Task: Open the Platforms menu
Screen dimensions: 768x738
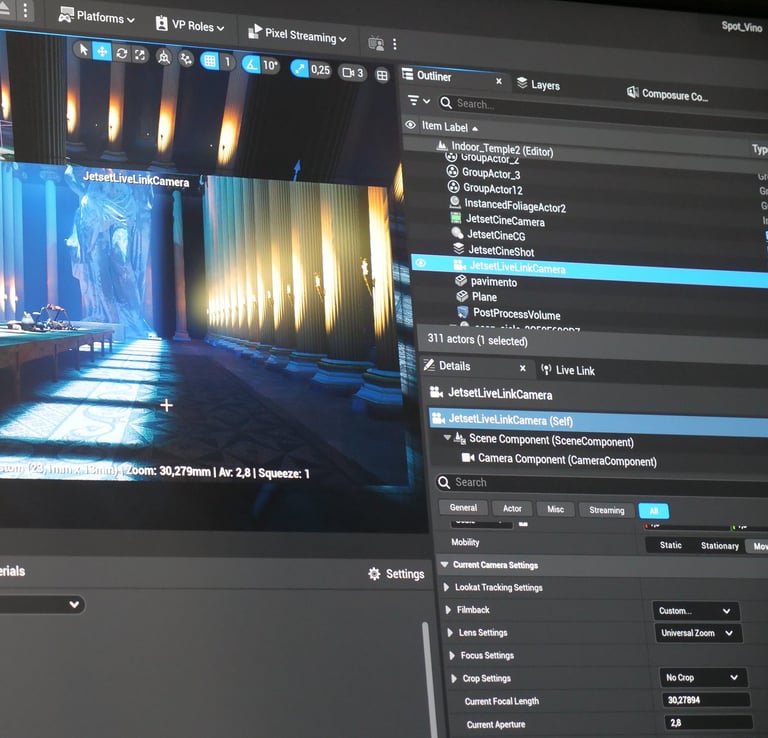Action: pos(96,17)
